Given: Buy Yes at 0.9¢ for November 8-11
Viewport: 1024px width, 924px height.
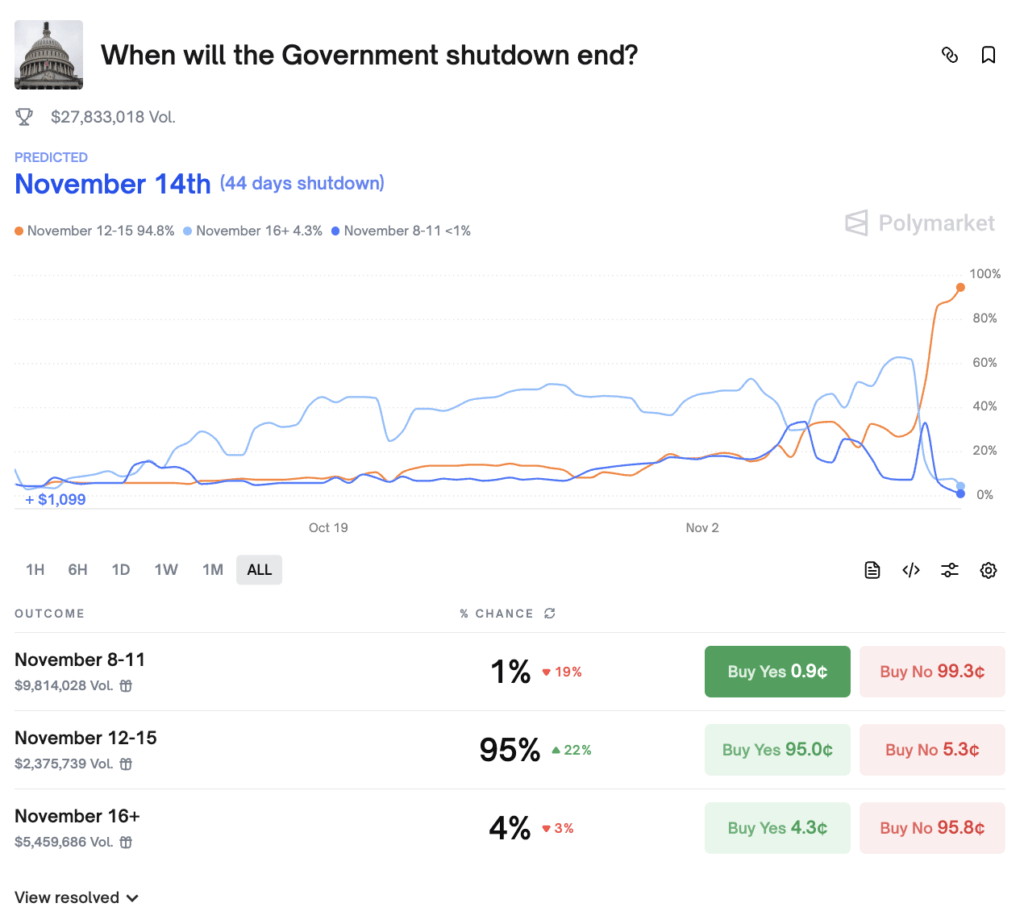Looking at the screenshot, I should 777,672.
